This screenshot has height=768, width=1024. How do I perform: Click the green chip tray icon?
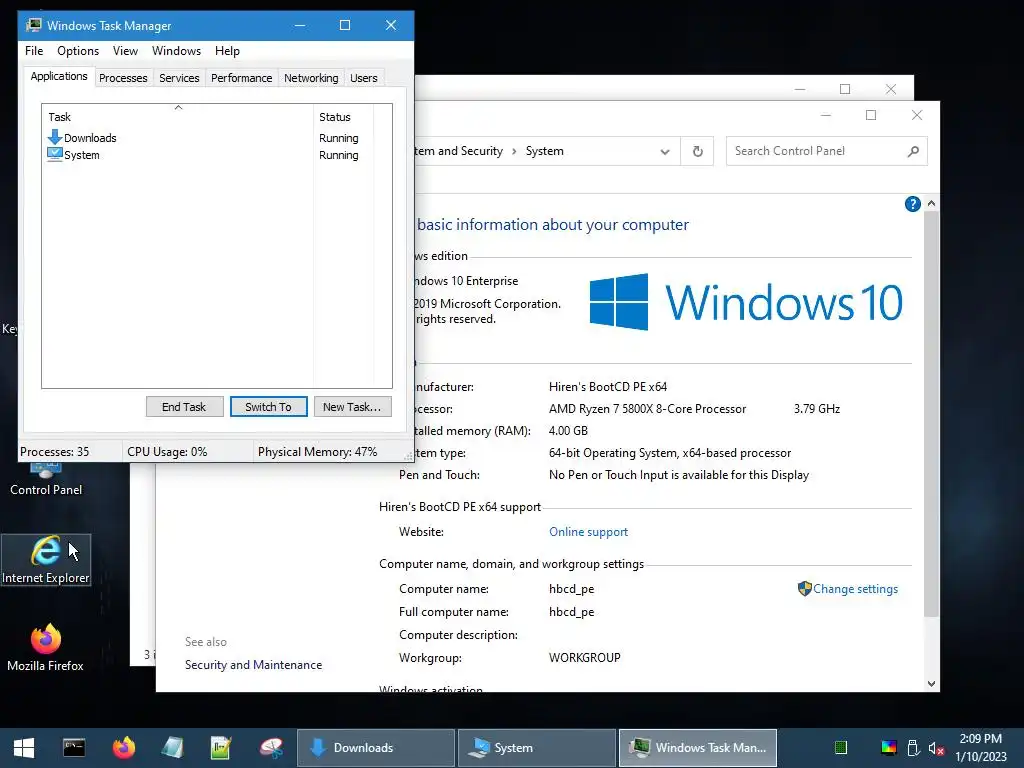pyautogui.click(x=841, y=748)
